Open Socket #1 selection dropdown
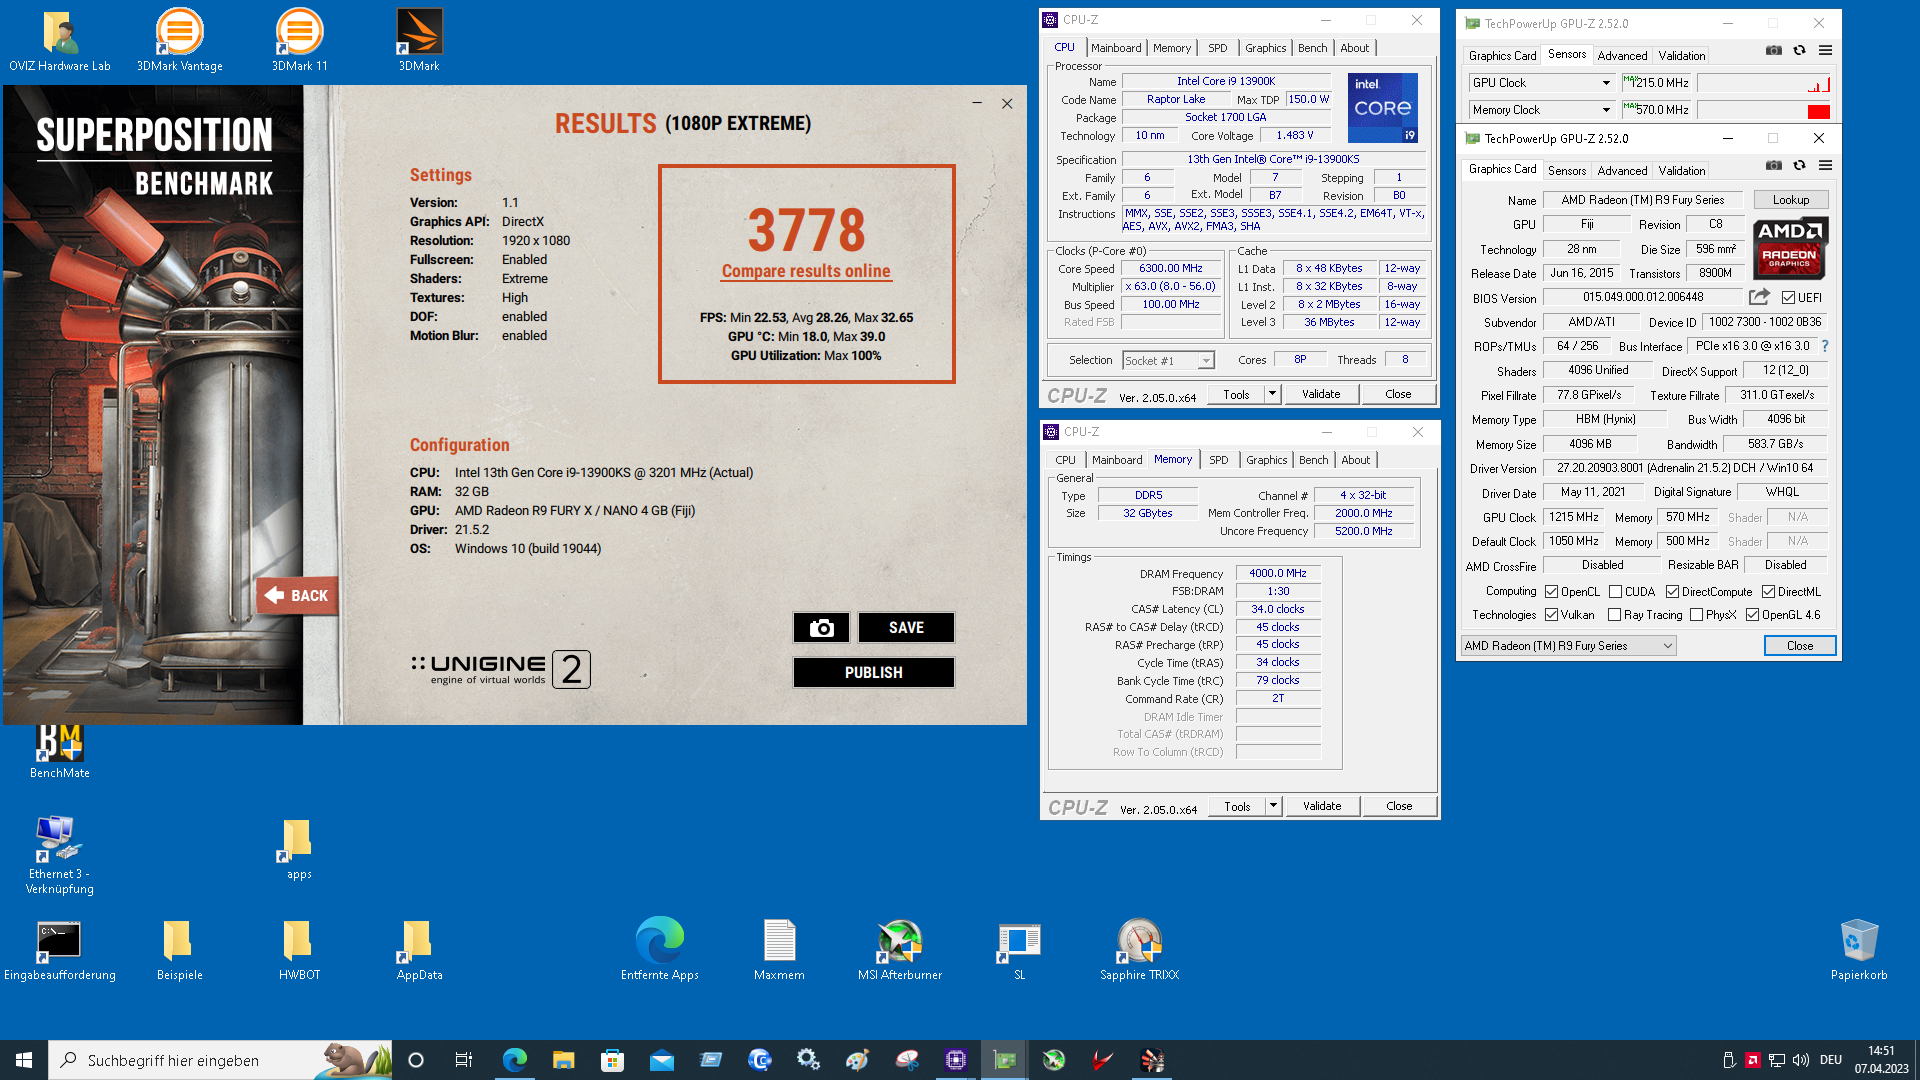Image resolution: width=1920 pixels, height=1080 pixels. pos(1168,361)
